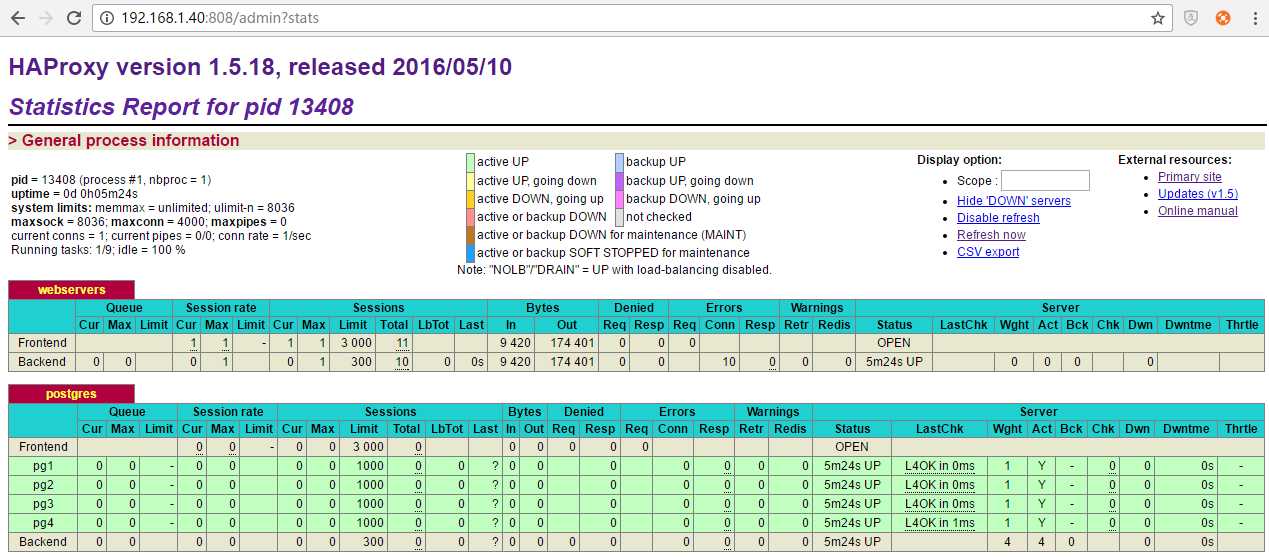The height and width of the screenshot is (557, 1269).
Task: Click the pg1 server name cell
Action: point(43,466)
